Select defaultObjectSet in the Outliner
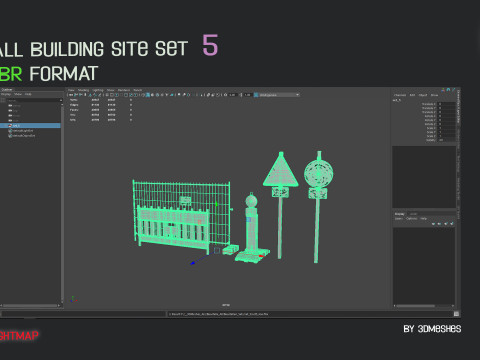Screen dimensions: 480x360 pyautogui.click(x=23, y=136)
